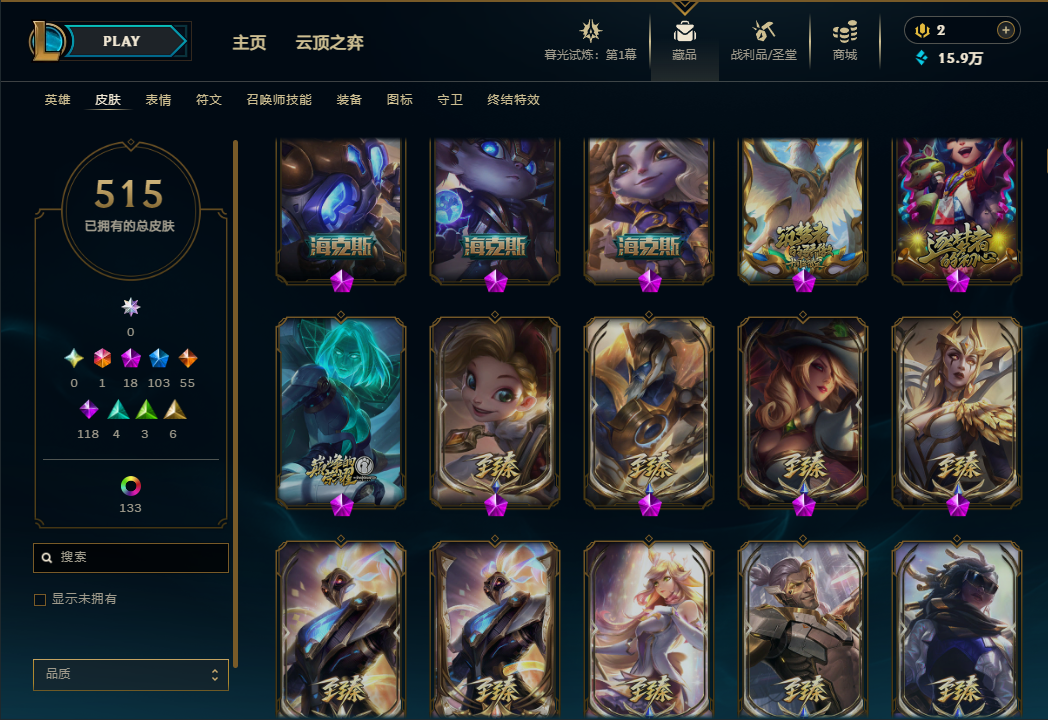Click the rainbow chroma wheel icon above 133
This screenshot has width=1048, height=720.
(130, 486)
